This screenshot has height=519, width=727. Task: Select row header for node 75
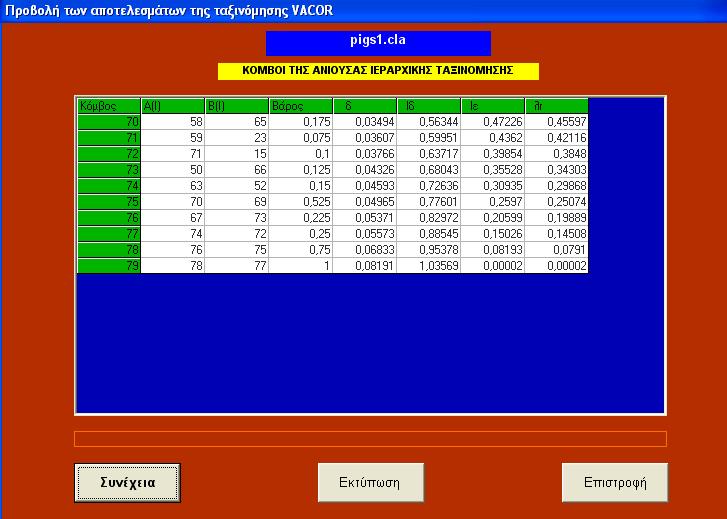[108, 202]
